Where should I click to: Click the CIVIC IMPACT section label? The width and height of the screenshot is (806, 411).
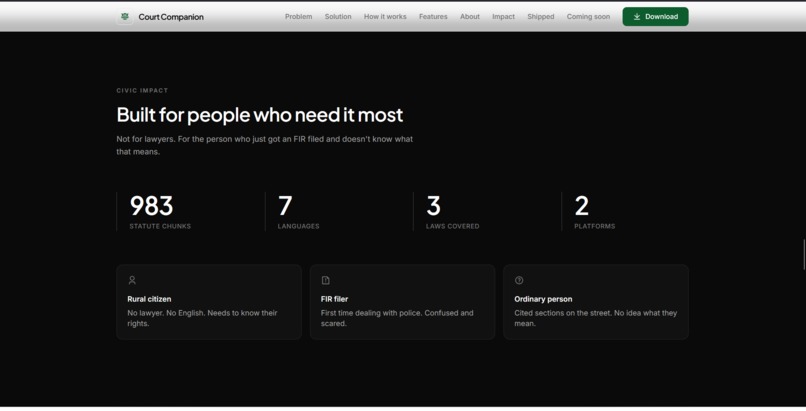point(142,90)
